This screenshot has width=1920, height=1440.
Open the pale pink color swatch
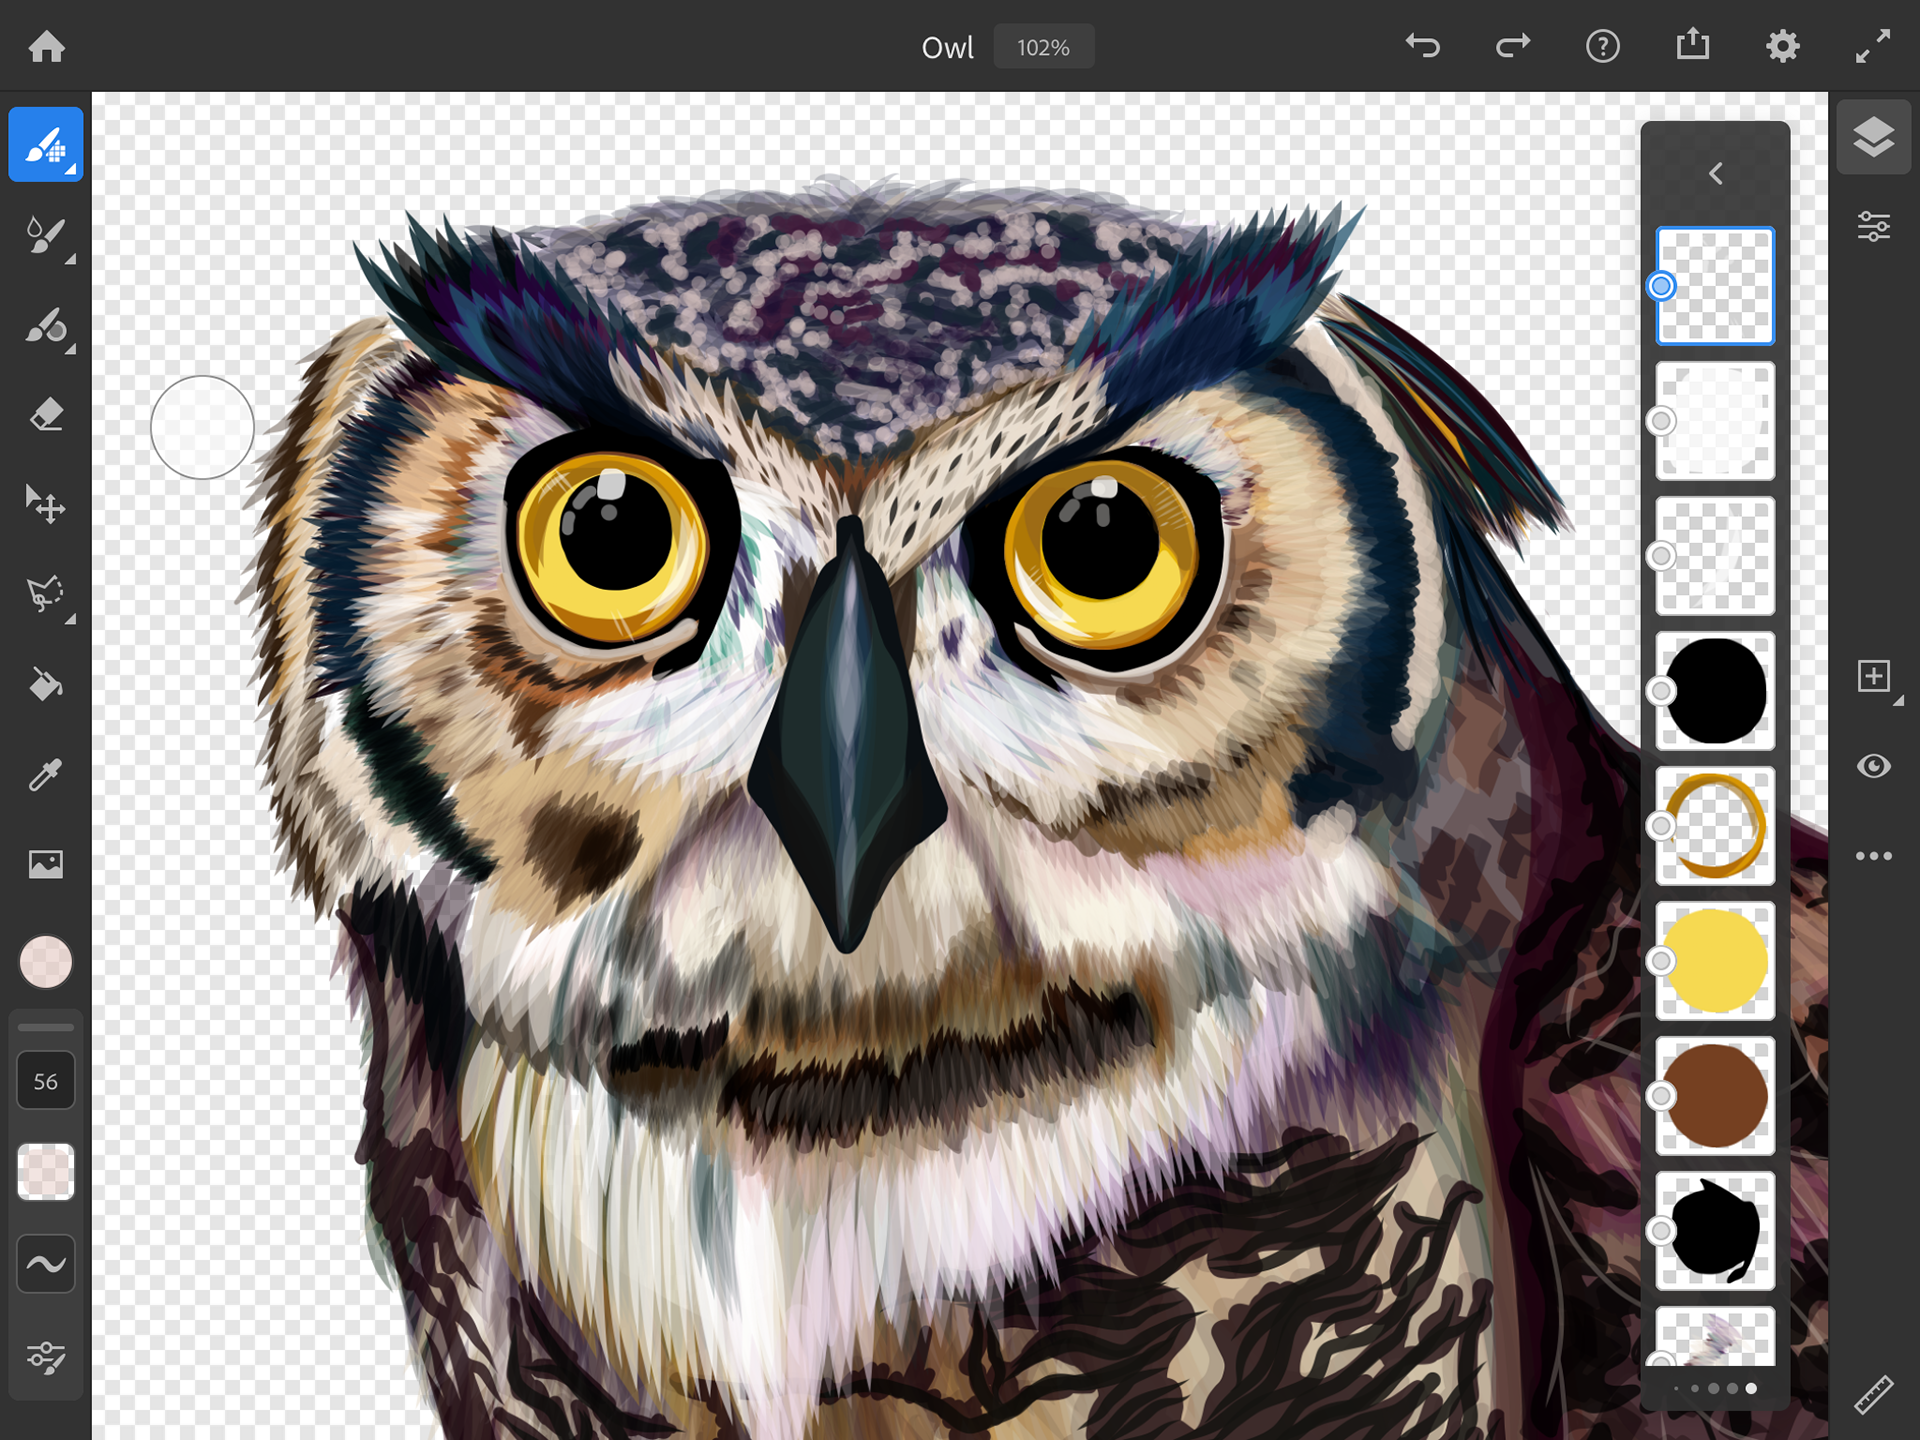point(46,962)
